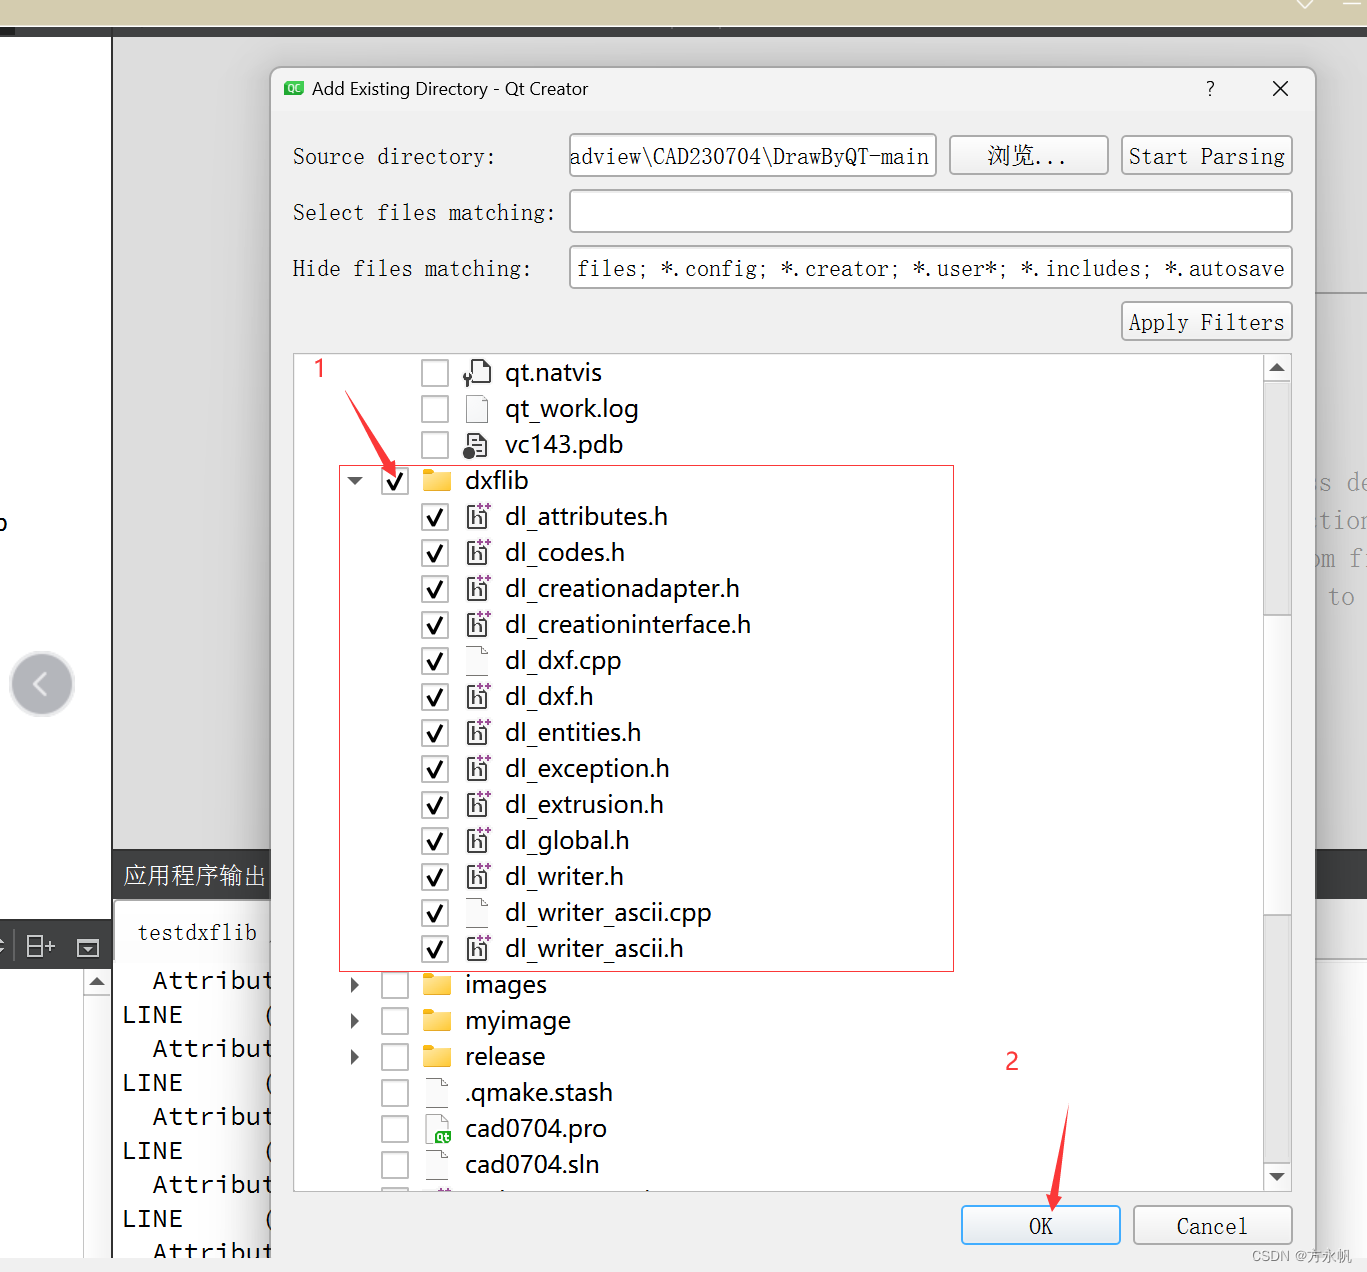Check the release folder checkbox
Viewport: 1367px width, 1272px height.
(x=395, y=1057)
